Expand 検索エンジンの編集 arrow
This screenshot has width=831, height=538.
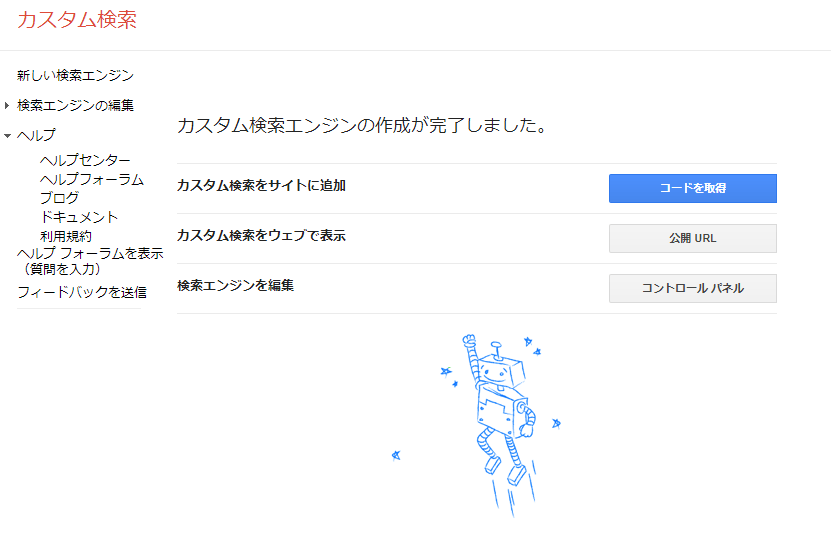tap(7, 105)
